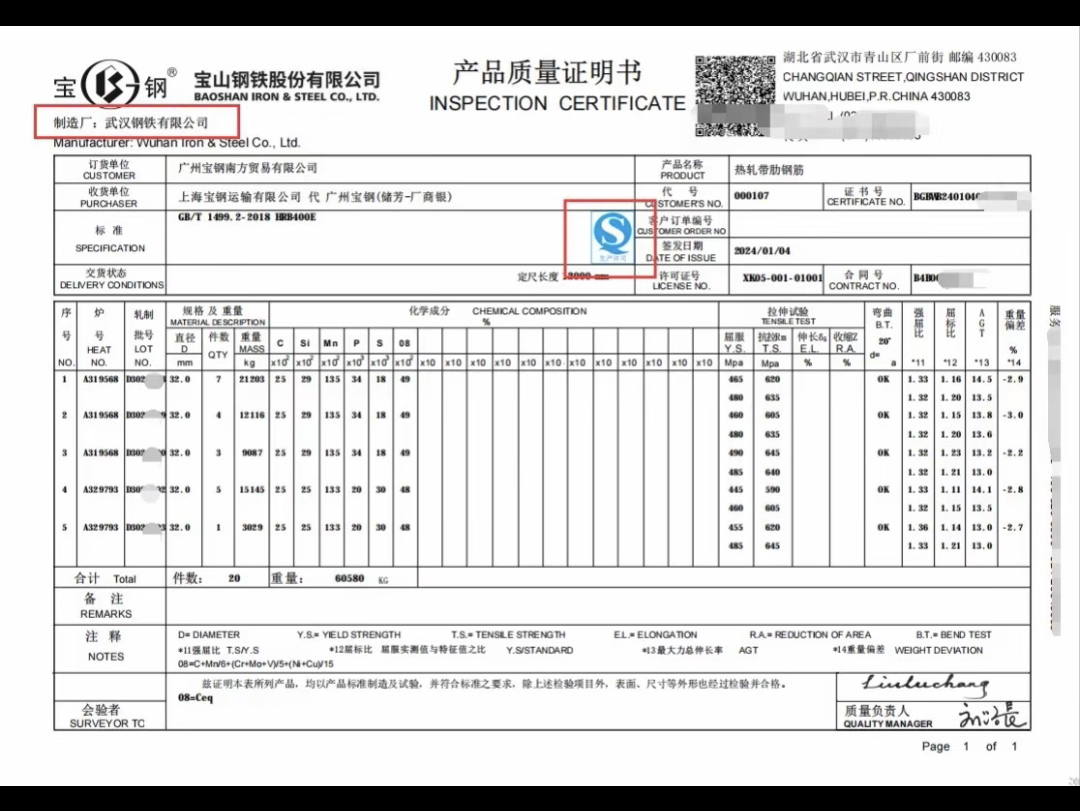Click license number 'XK05-001-01001'

pyautogui.click(x=782, y=278)
